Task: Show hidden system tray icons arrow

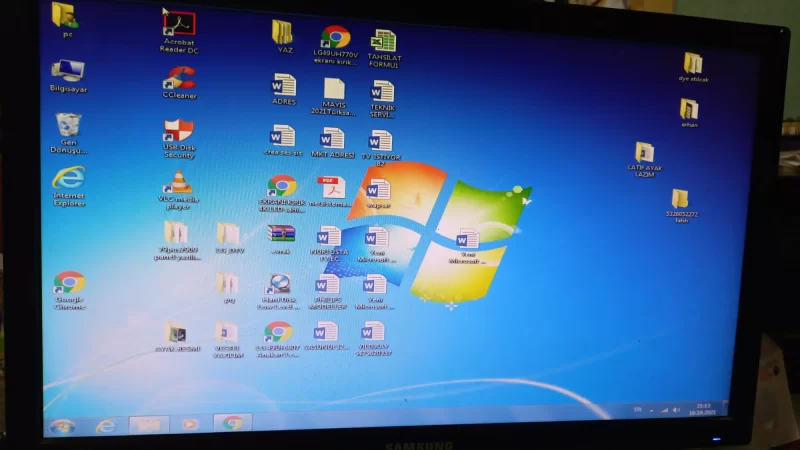Action: coord(652,410)
